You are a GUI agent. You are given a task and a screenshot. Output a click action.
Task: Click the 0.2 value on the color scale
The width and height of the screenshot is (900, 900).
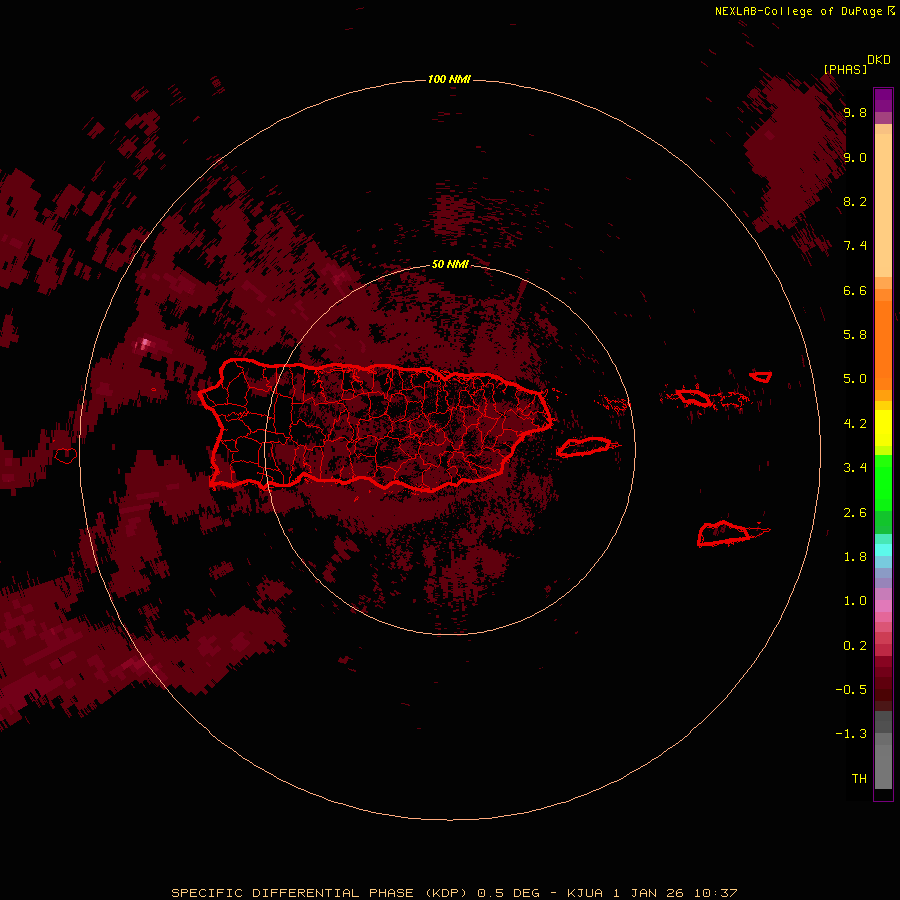[855, 646]
